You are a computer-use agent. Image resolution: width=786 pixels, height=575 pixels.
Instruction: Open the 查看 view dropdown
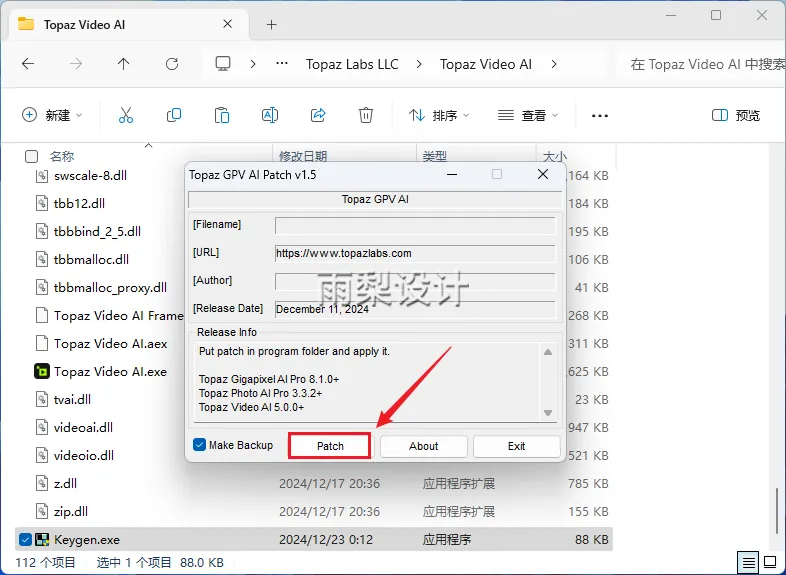(x=527, y=115)
